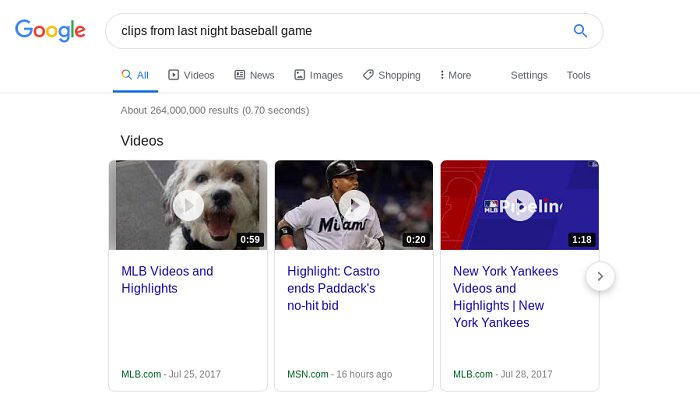Click the 0:59 duration badge
This screenshot has width=700, height=418.
tap(250, 240)
